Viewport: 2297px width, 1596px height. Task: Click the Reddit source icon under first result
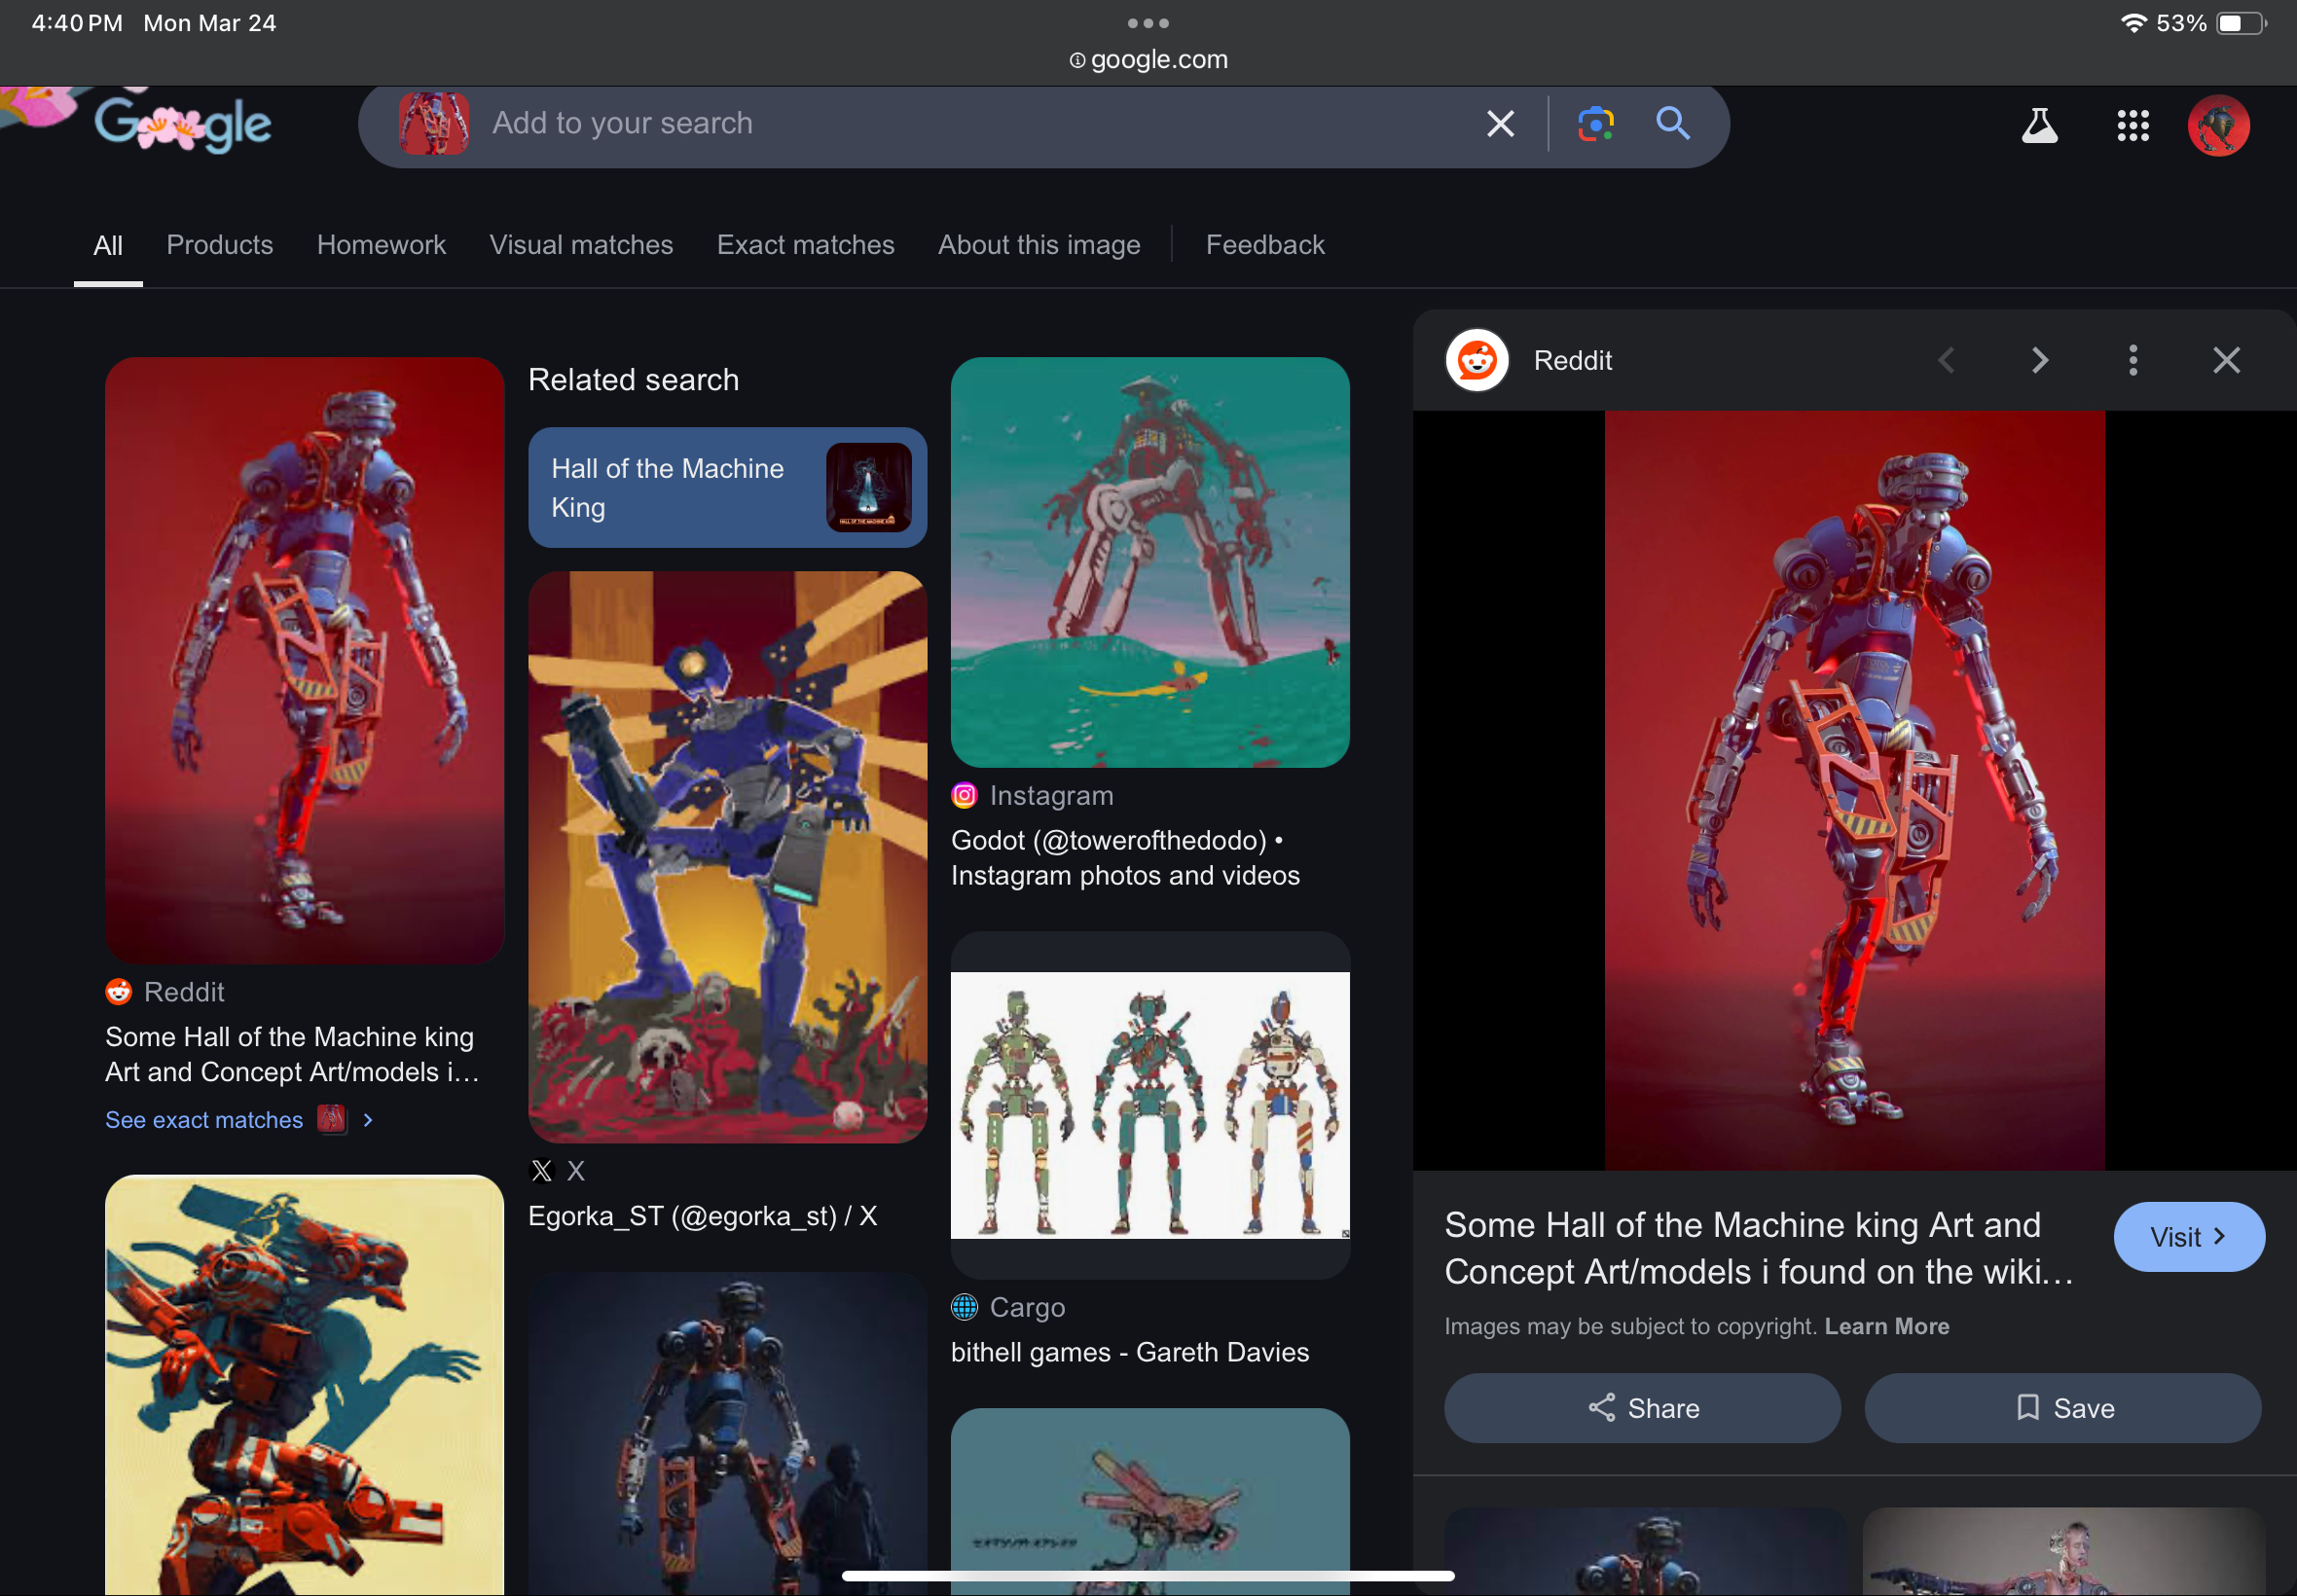118,992
